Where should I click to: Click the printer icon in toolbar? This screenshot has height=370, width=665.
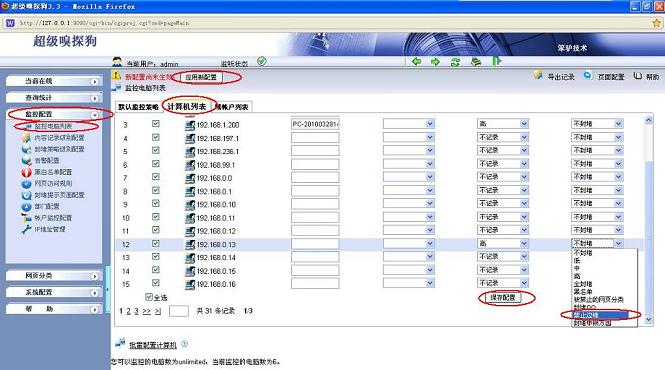[x=476, y=62]
